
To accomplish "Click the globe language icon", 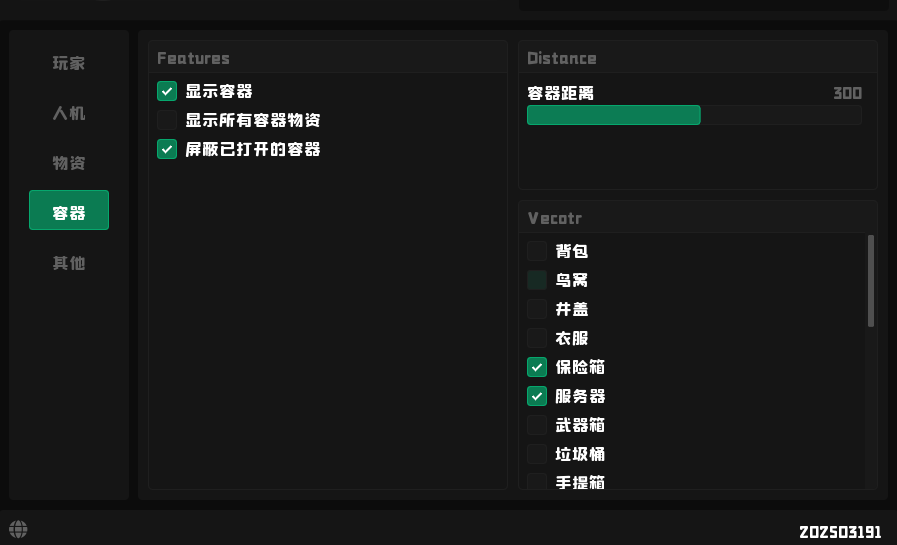I will [x=18, y=529].
